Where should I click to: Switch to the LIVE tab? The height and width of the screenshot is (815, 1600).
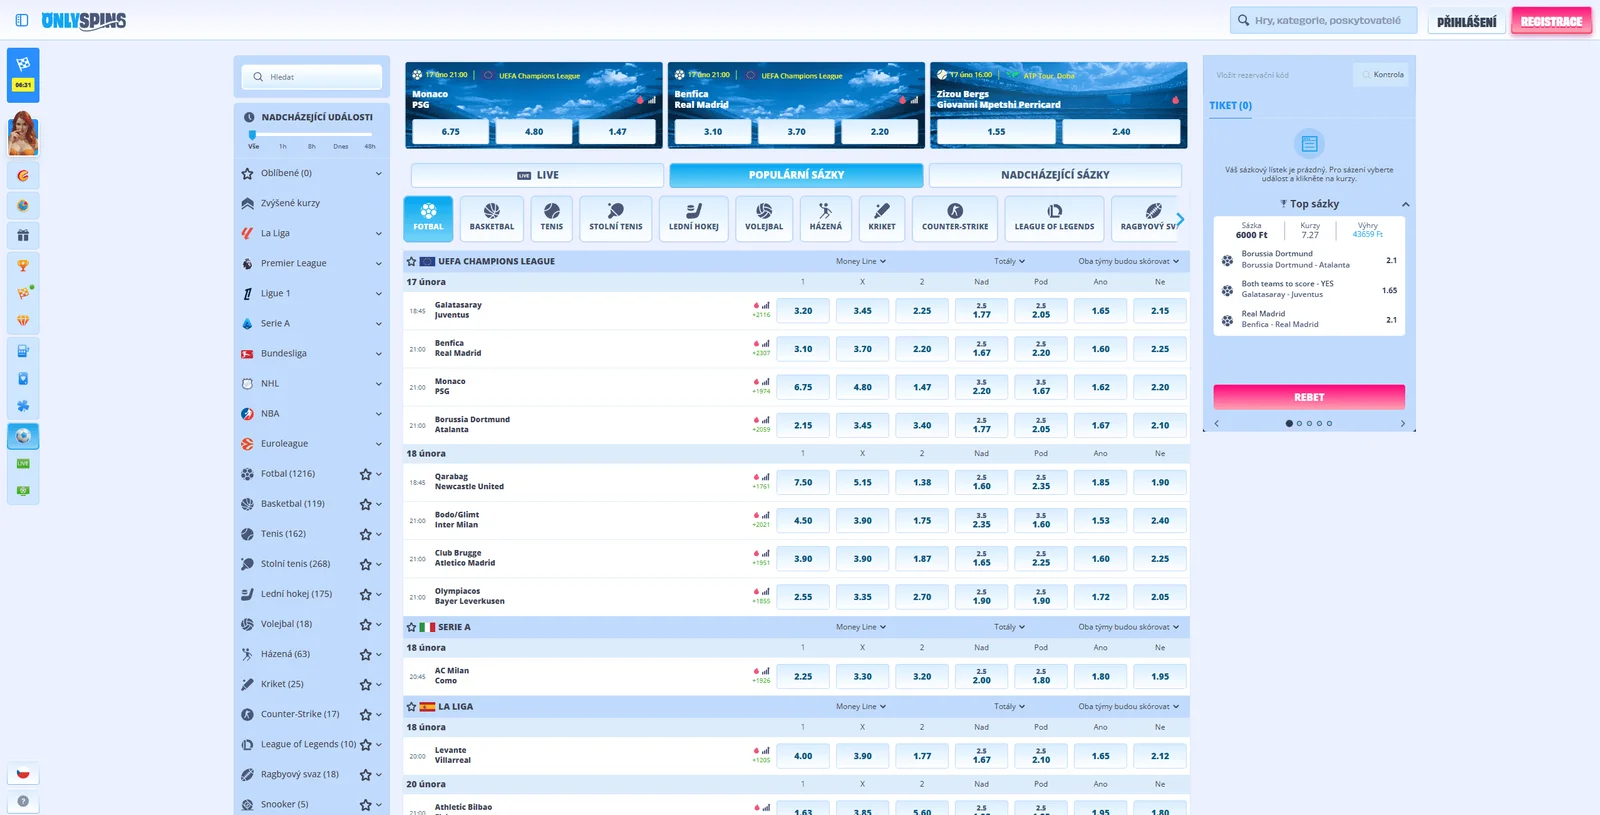pyautogui.click(x=537, y=175)
